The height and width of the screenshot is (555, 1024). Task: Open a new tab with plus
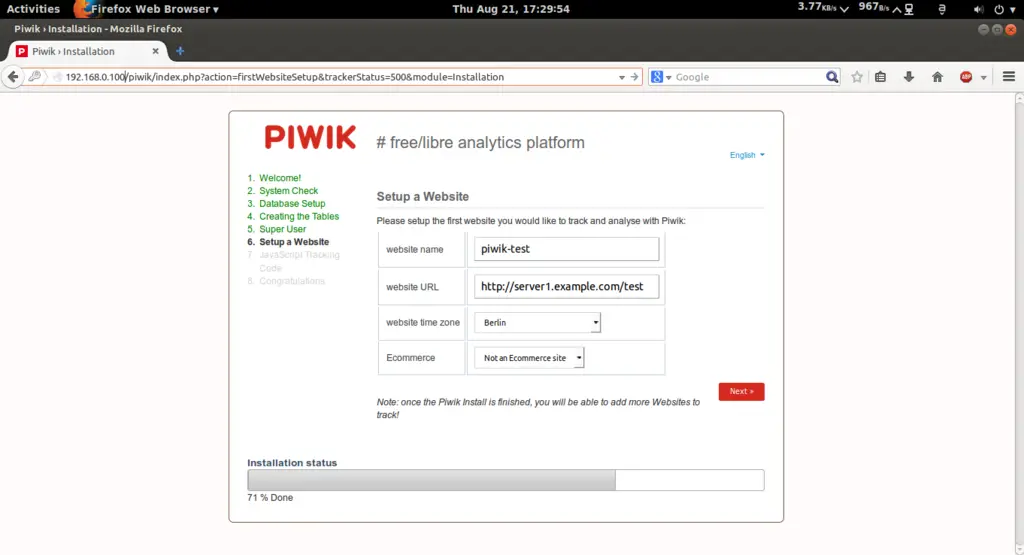(x=180, y=51)
